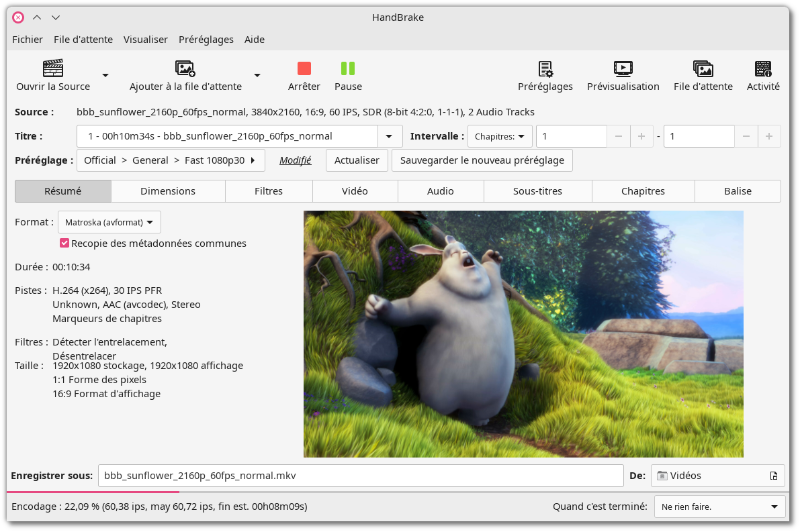Open the Aide menu
The width and height of the screenshot is (800, 532).
pyautogui.click(x=254, y=39)
